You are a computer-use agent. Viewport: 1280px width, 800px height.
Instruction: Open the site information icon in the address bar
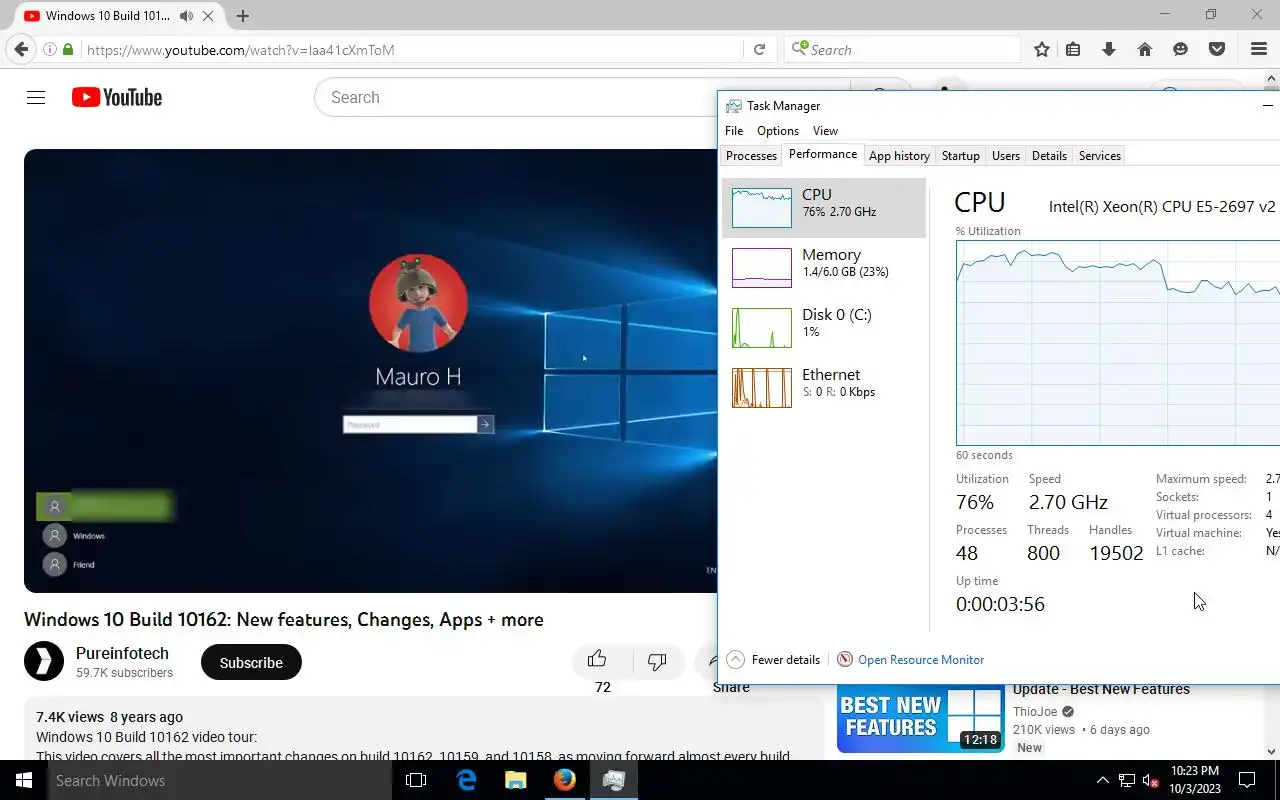pyautogui.click(x=50, y=49)
